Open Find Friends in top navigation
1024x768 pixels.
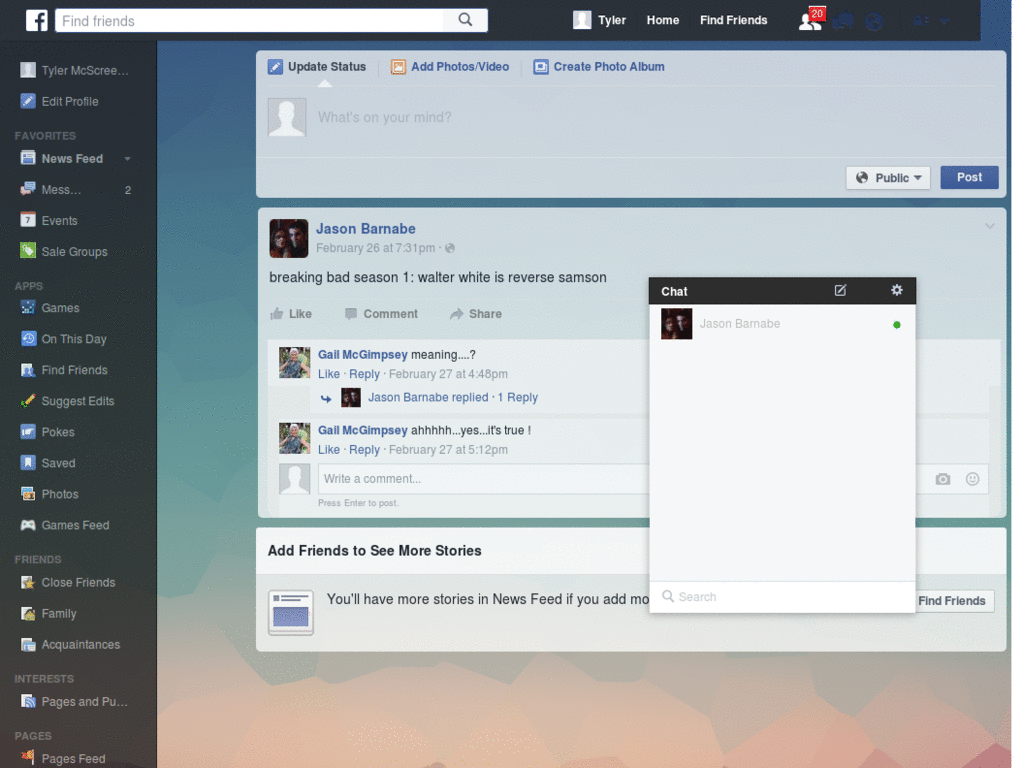(x=733, y=20)
